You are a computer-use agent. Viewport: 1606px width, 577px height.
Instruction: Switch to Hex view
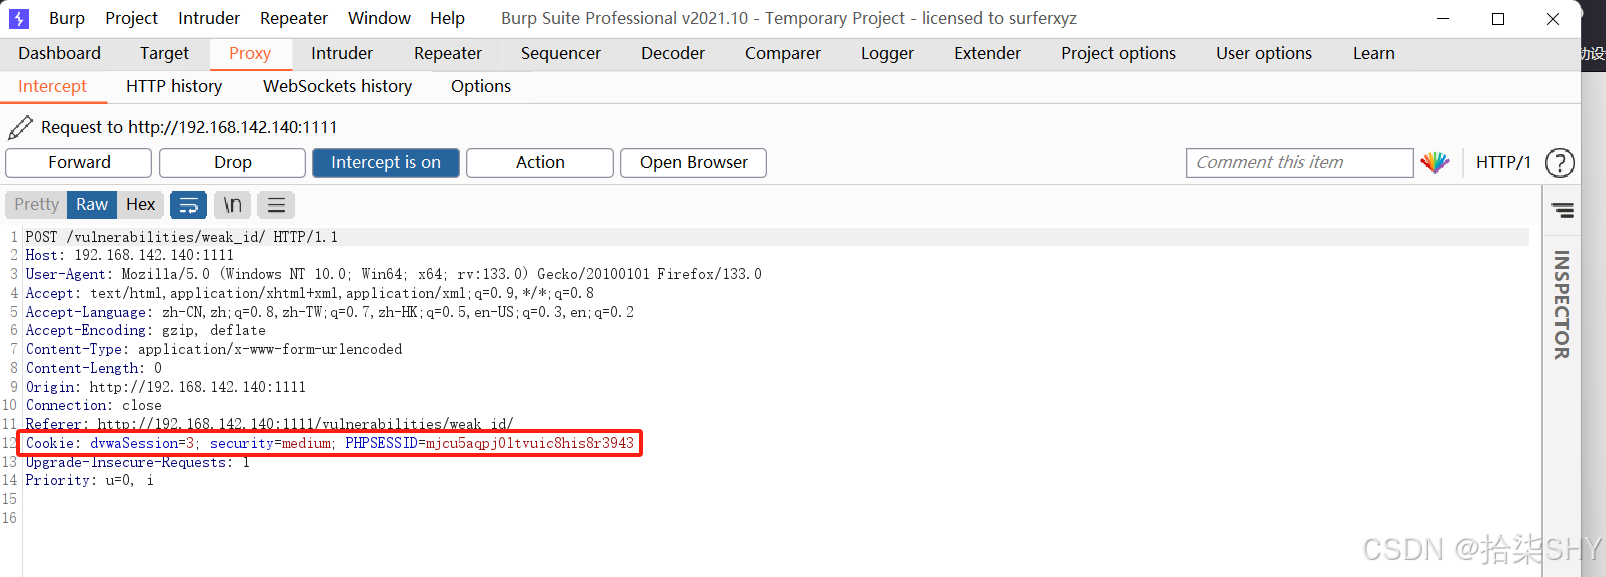[141, 205]
